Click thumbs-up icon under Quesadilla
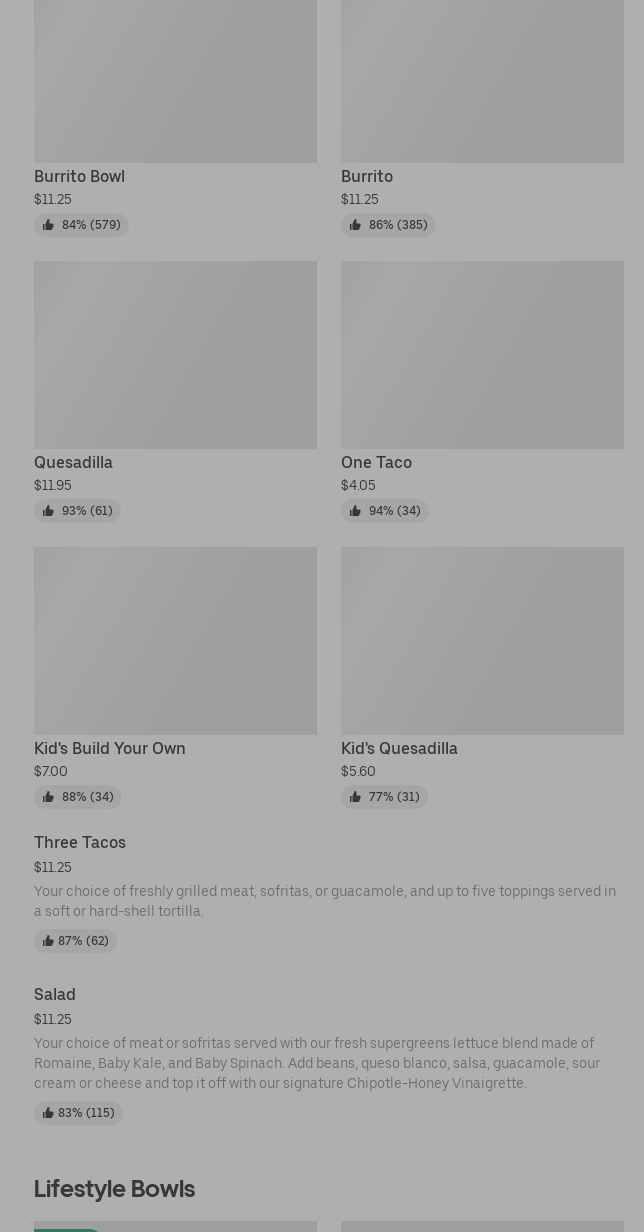Screen dimensions: 644x1232 48,511
